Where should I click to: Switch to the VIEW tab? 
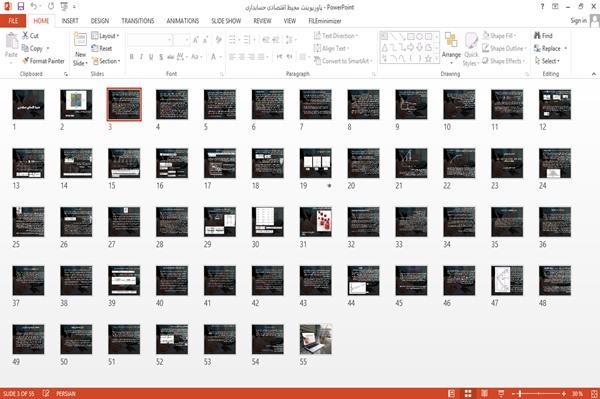[290, 21]
